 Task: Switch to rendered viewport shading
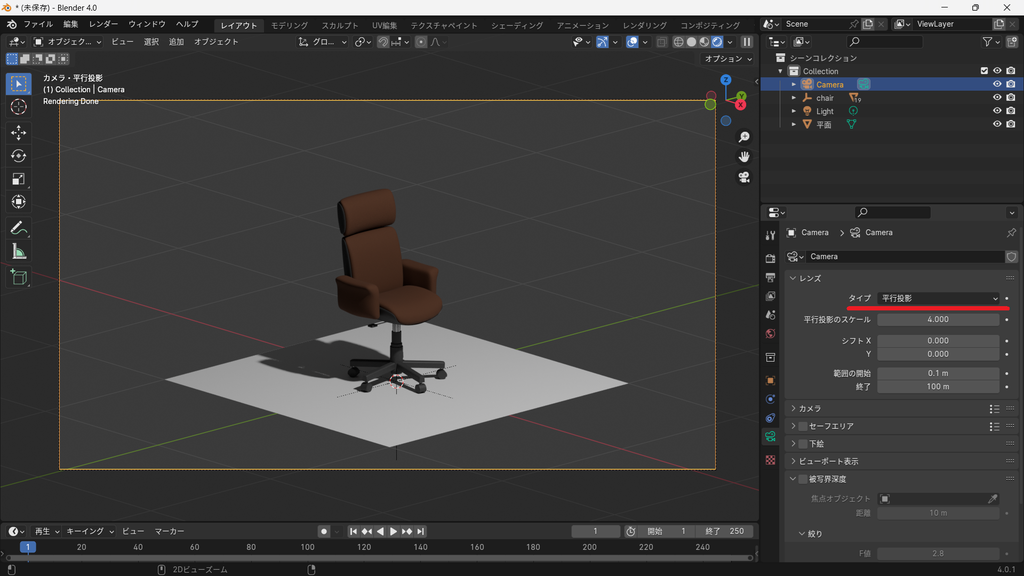click(x=717, y=42)
